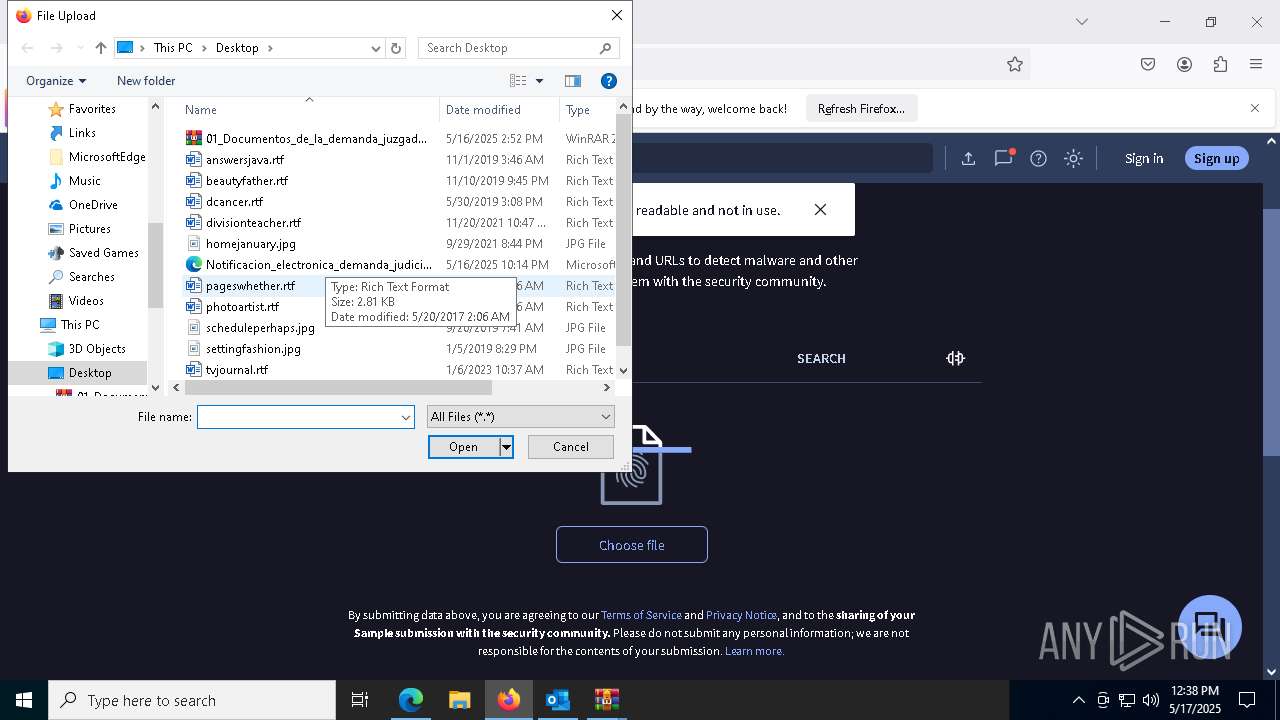The height and width of the screenshot is (720, 1280).
Task: Select Notificacion_electronica_demanda file
Action: pyautogui.click(x=319, y=265)
